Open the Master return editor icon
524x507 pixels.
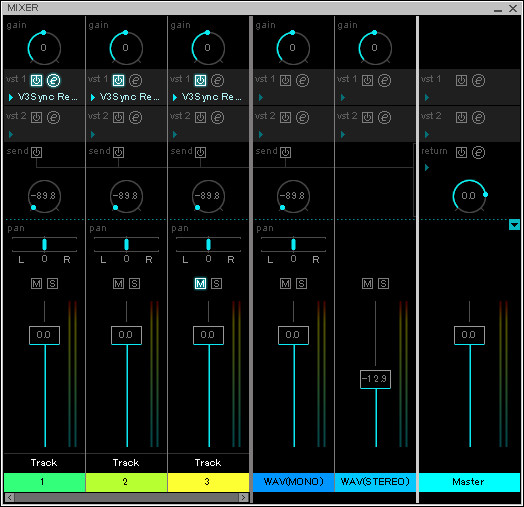pyautogui.click(x=478, y=152)
